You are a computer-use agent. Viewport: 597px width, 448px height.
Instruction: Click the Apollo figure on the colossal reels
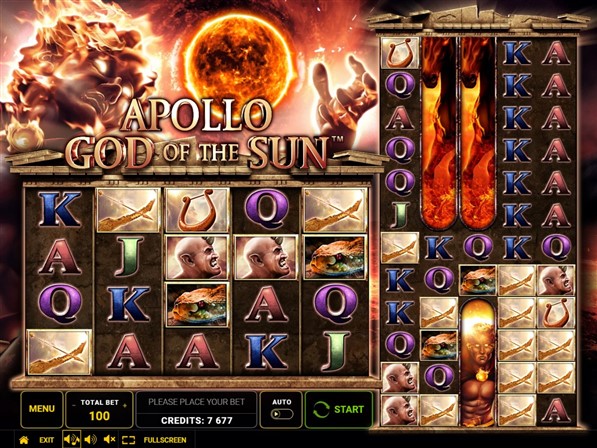[x=478, y=362]
